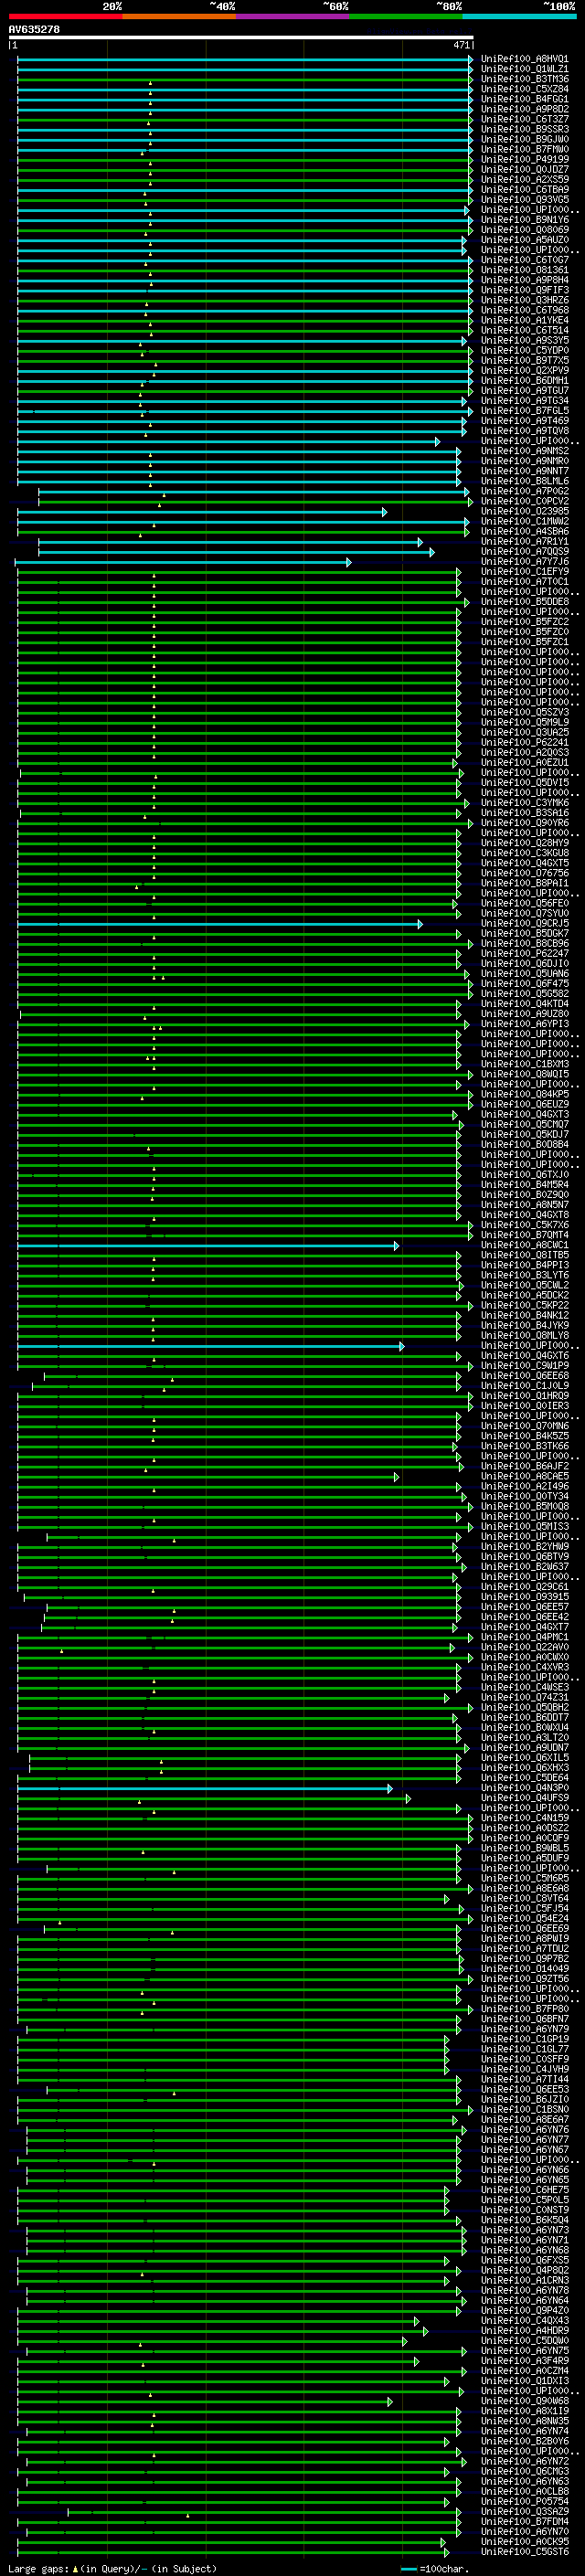
Task: Open hit UniRef100_B3TM36
Action: (x=525, y=79)
